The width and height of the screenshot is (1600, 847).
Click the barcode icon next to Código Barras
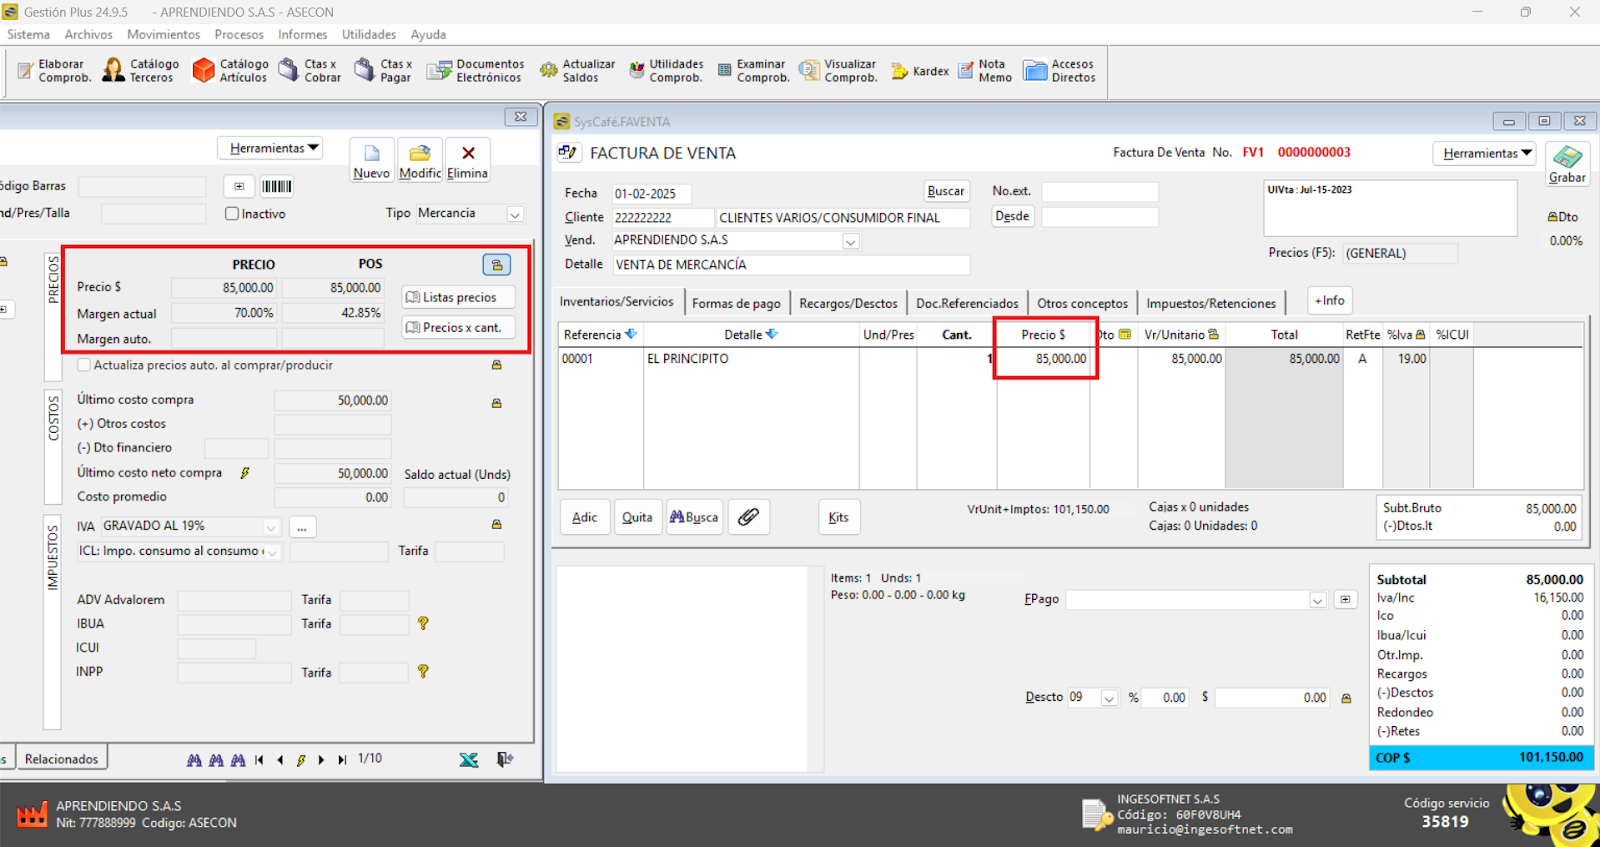coord(276,186)
